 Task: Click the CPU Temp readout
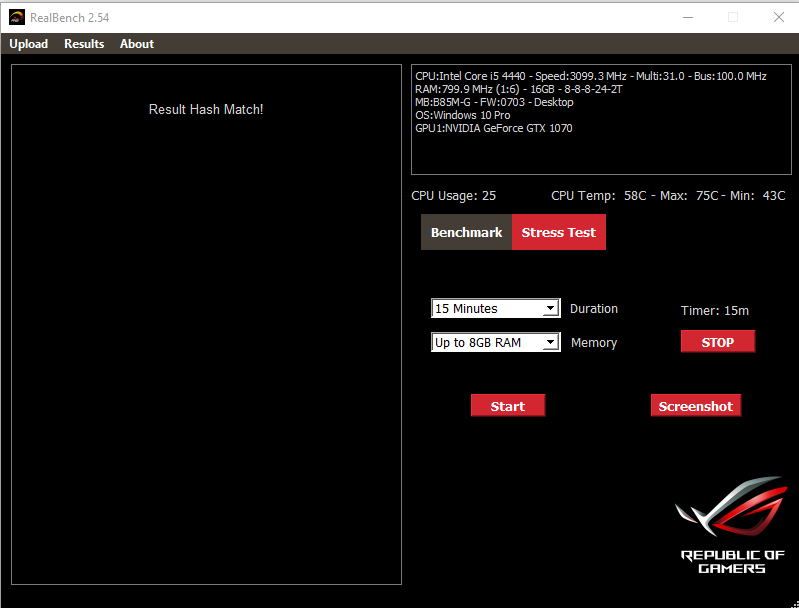(668, 196)
